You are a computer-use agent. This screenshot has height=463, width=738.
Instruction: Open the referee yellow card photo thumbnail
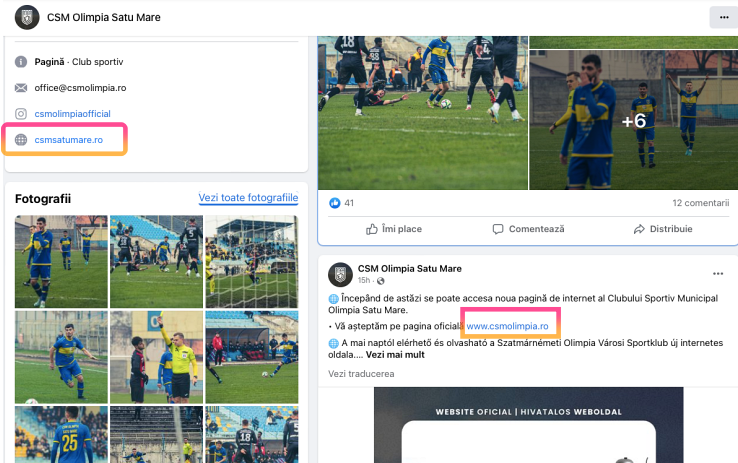tap(156, 357)
